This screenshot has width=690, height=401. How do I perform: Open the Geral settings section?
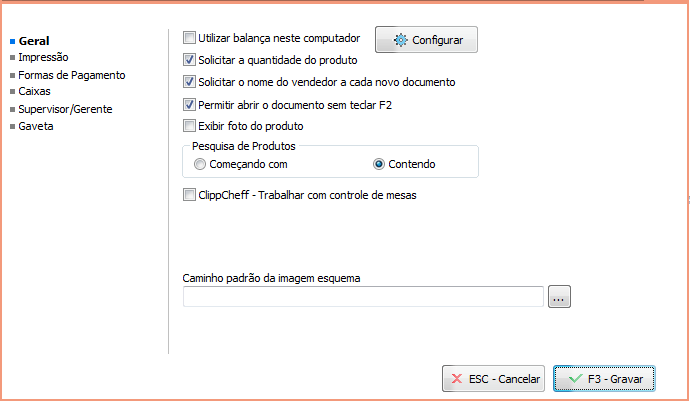pyautogui.click(x=34, y=41)
